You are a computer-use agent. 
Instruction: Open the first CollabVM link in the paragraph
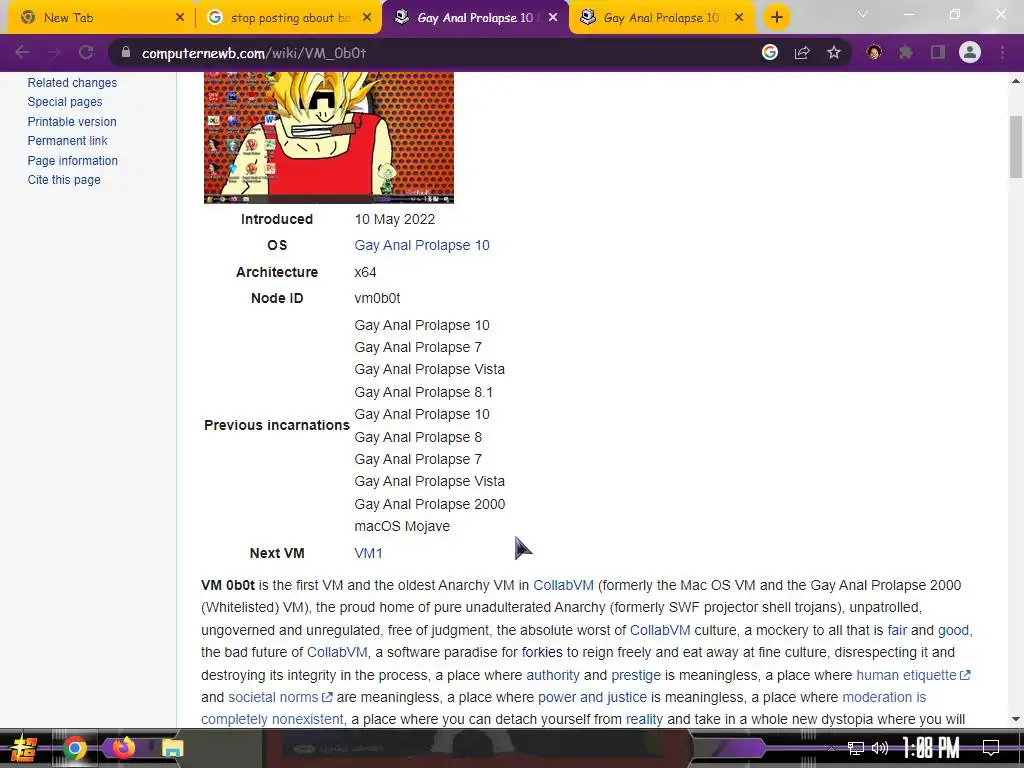tap(564, 585)
